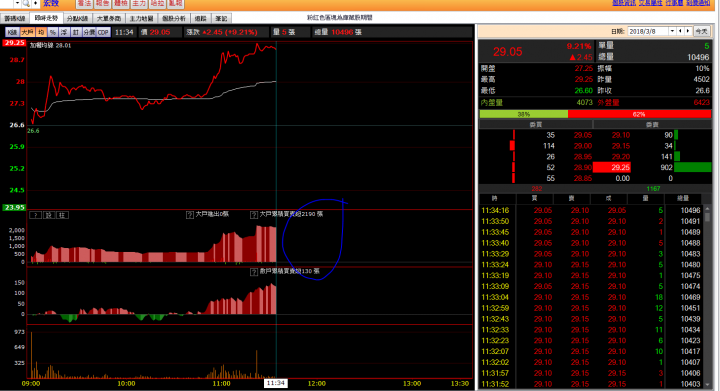Click the red toolbar button between 報告 and 主力
This screenshot has width=720, height=391.
(x=121, y=4)
